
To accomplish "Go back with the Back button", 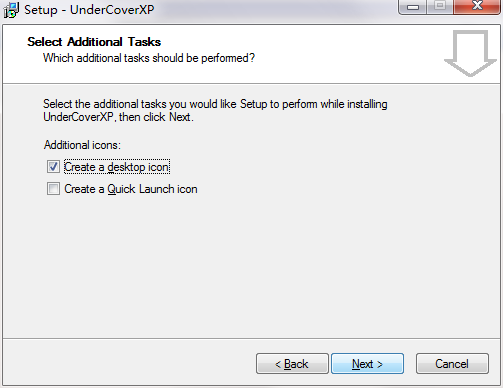I will coord(292,364).
